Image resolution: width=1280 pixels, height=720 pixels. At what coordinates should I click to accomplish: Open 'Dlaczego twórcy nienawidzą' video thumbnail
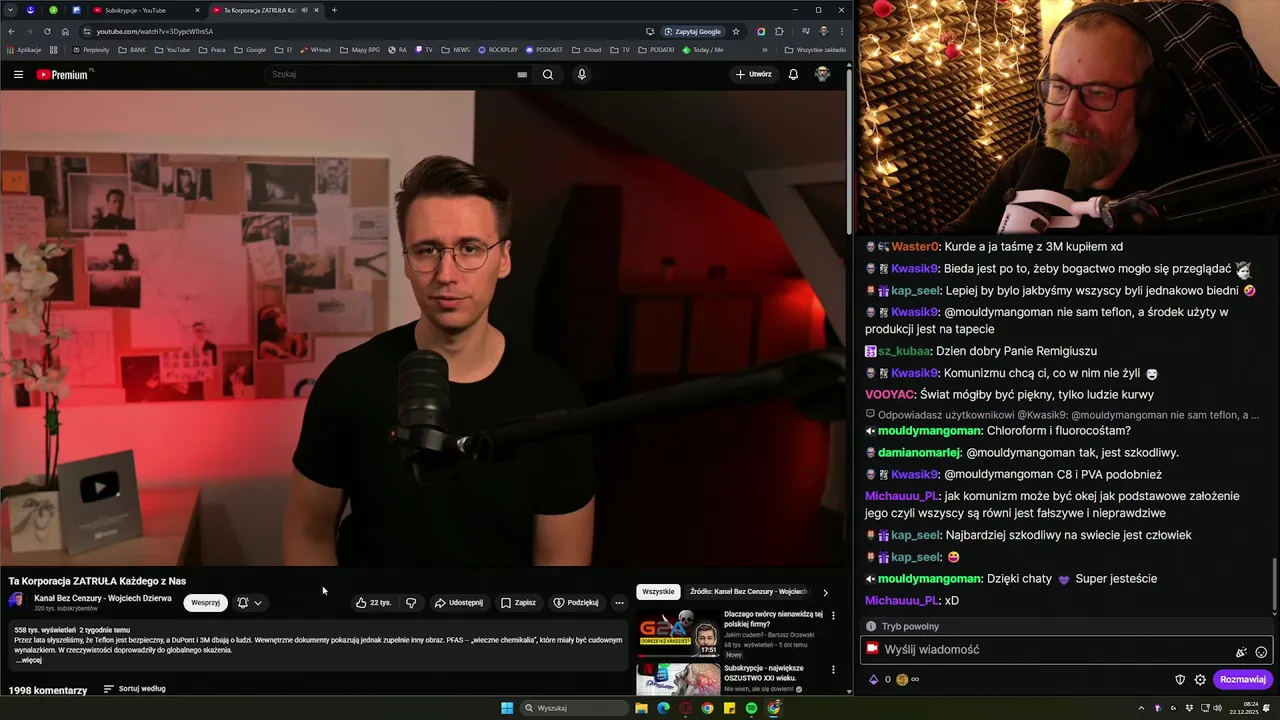(679, 633)
